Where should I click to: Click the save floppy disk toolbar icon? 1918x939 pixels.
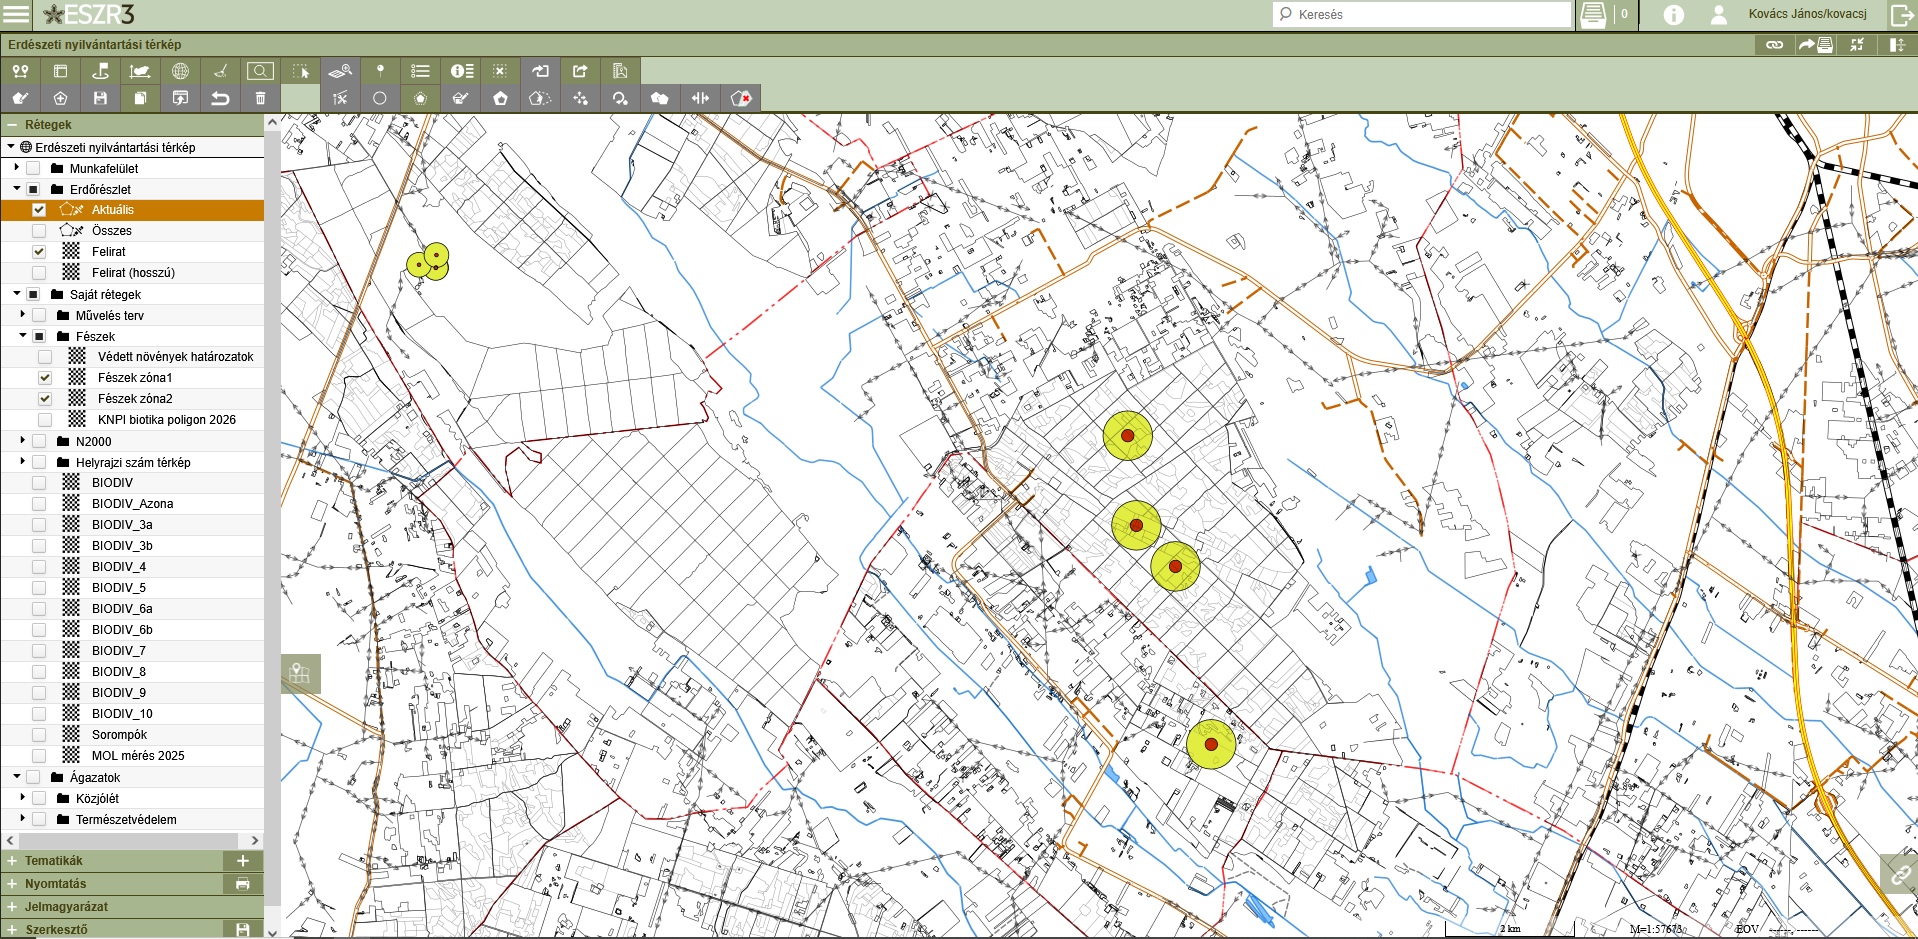[x=100, y=98]
